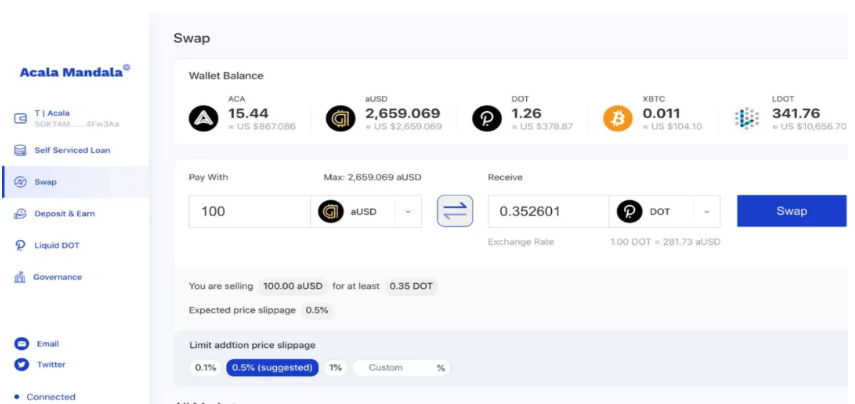This screenshot has height=404, width=855.
Task: Select 0.1% slippage limit
Action: coord(206,367)
